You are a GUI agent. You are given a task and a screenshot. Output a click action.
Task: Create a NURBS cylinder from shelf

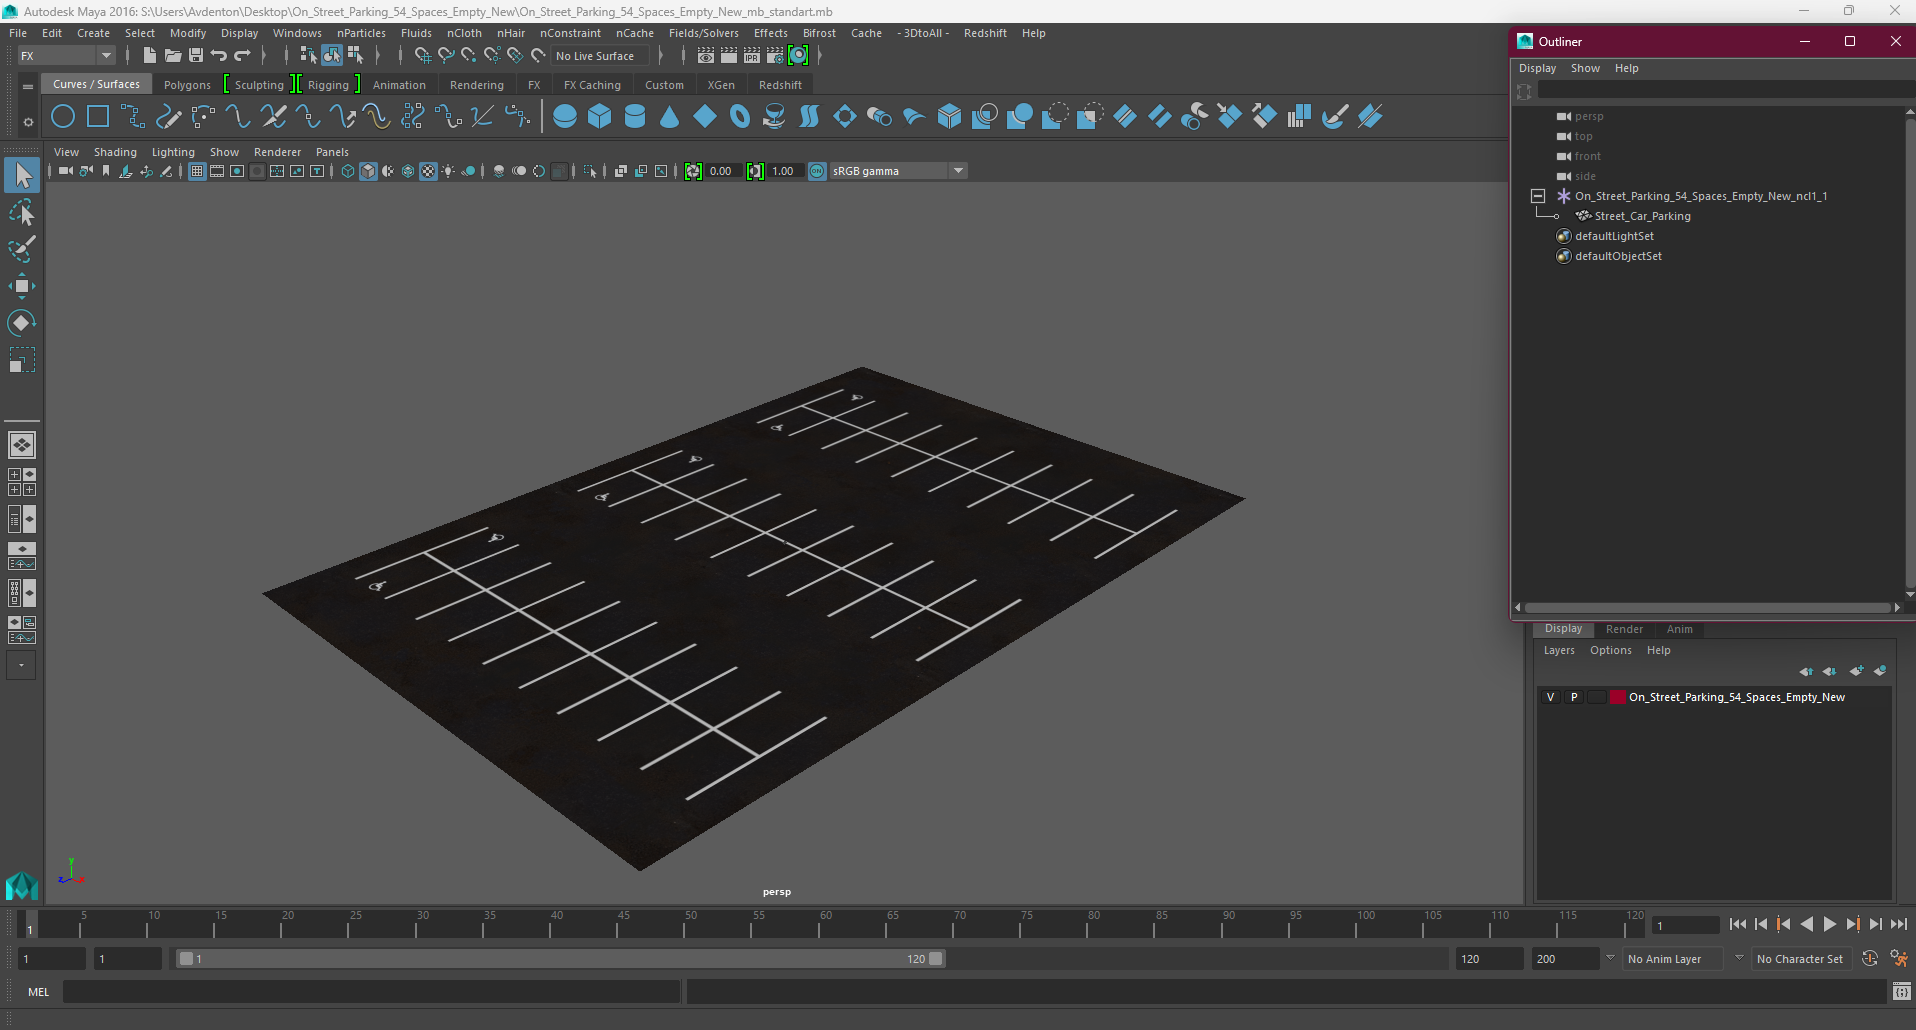click(635, 116)
